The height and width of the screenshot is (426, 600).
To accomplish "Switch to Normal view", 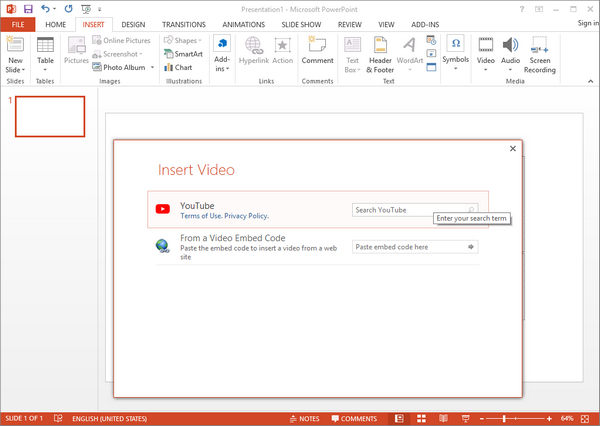I will tap(399, 419).
